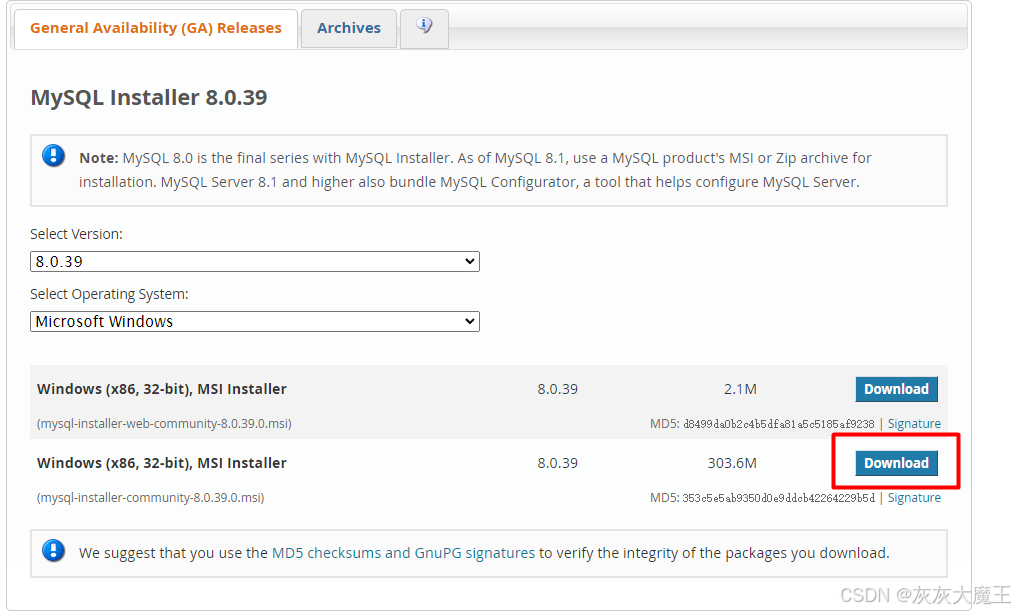The width and height of the screenshot is (1015, 613).
Task: Select MD5 hash starting with d8499da0
Action: (x=779, y=424)
